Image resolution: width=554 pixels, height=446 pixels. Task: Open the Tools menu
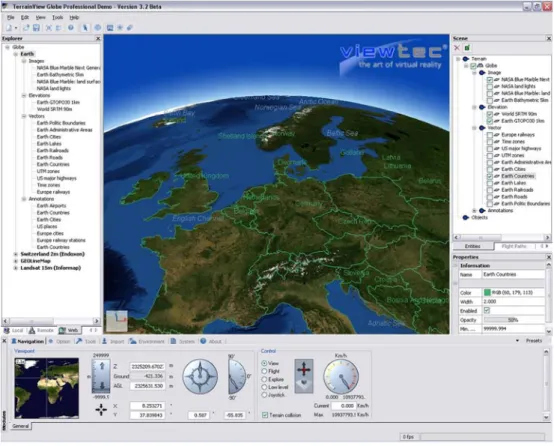point(58,17)
